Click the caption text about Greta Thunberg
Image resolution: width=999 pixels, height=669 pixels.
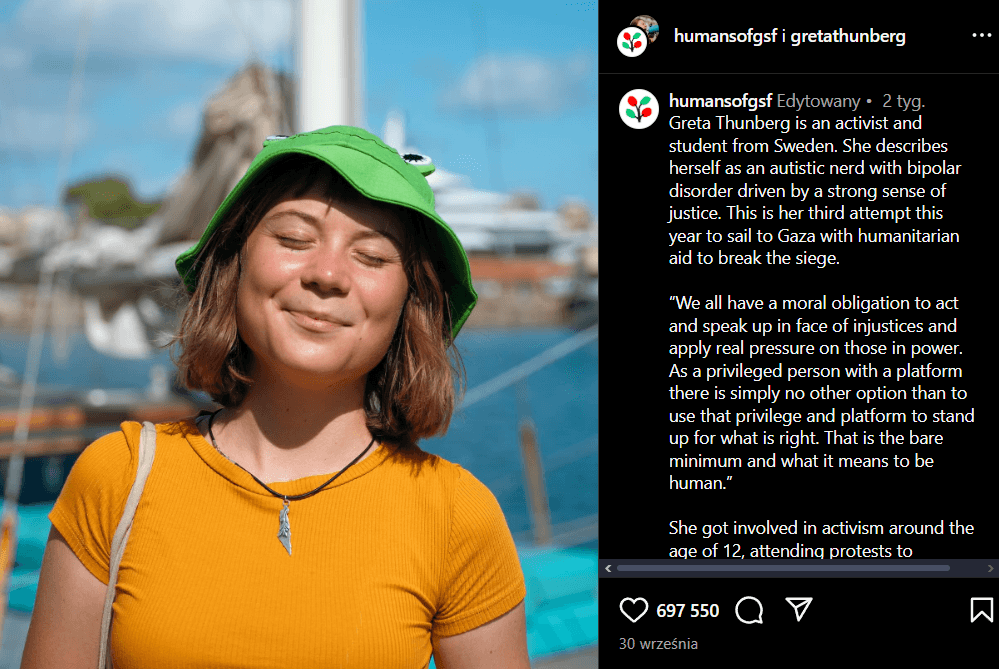[x=815, y=191]
